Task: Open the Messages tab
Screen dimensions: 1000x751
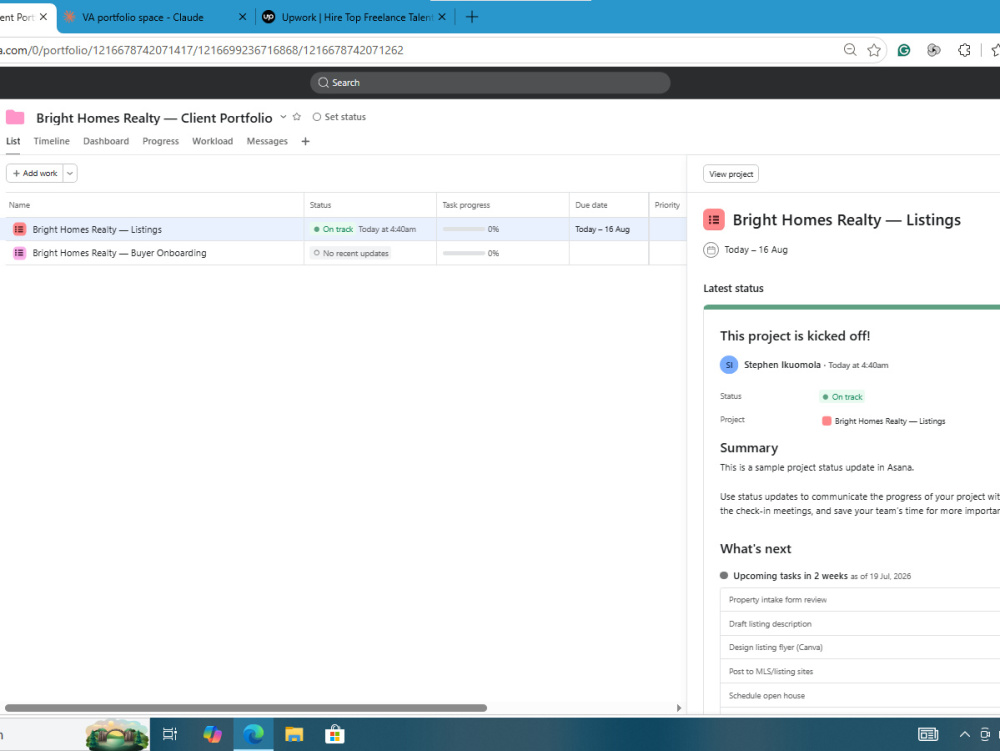Action: coord(267,141)
